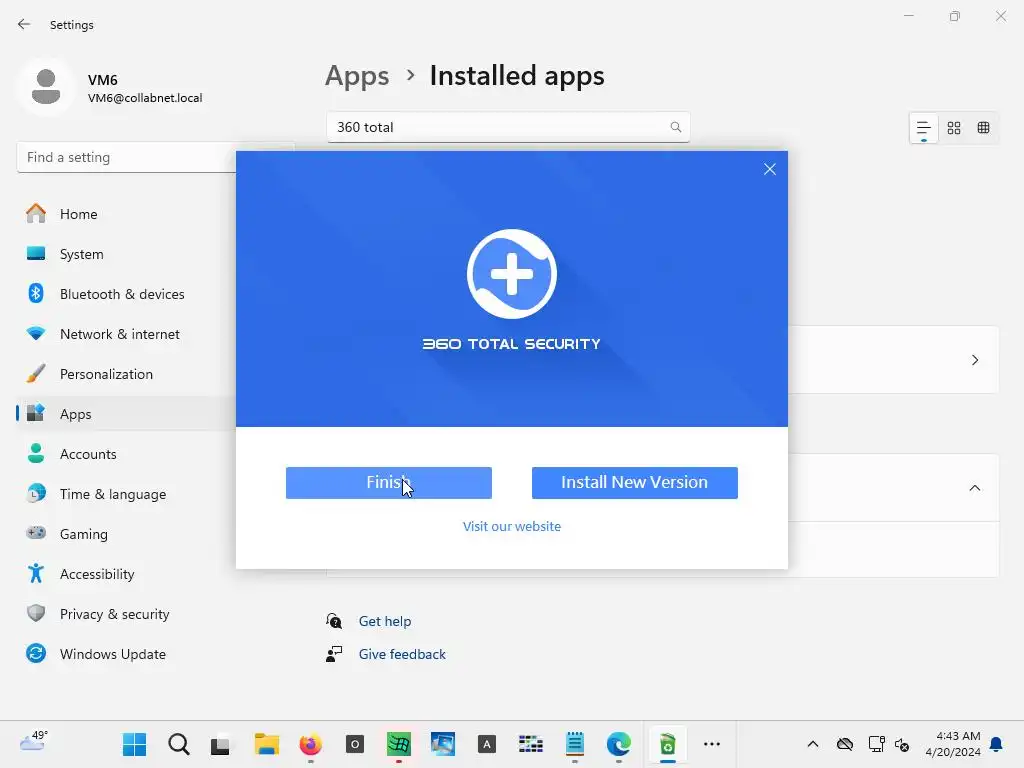
Task: Open Privacy & security settings
Action: coord(126,614)
